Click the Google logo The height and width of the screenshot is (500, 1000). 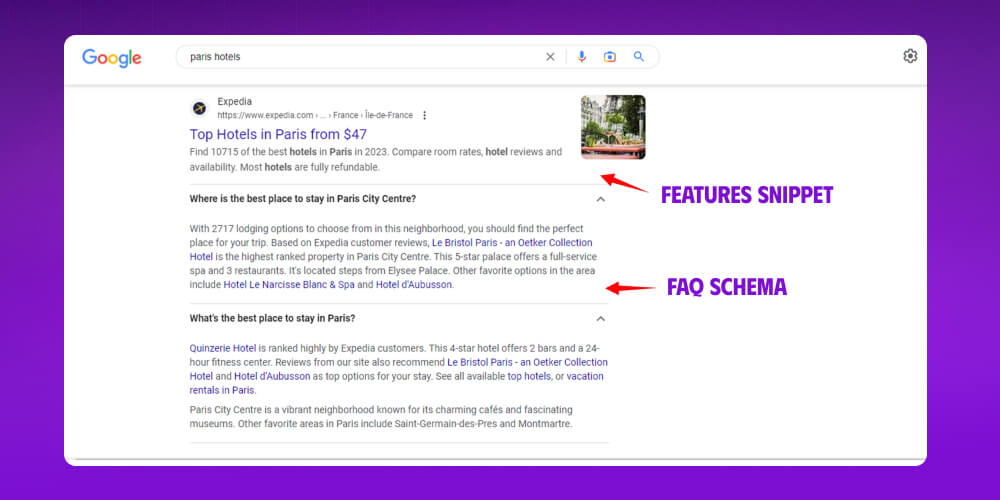tap(112, 58)
